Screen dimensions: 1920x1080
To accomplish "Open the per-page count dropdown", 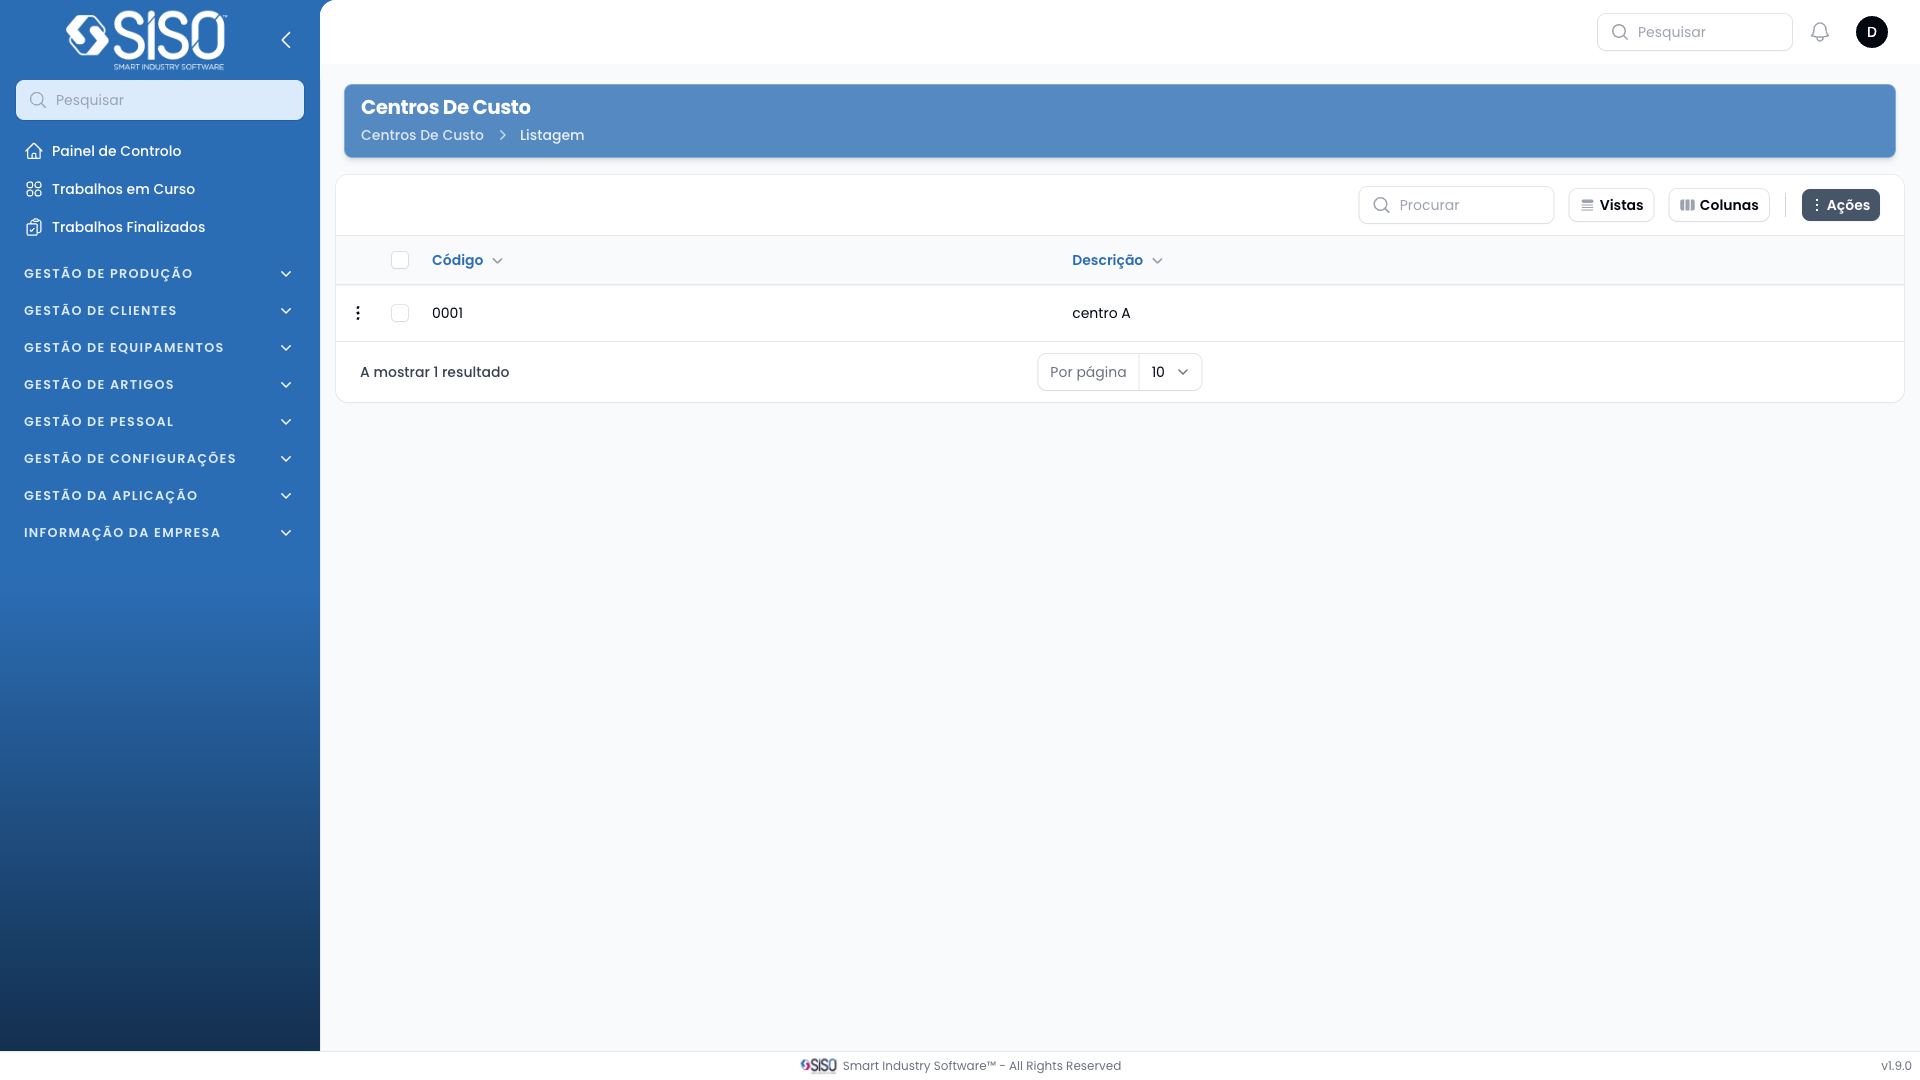I will [1169, 372].
